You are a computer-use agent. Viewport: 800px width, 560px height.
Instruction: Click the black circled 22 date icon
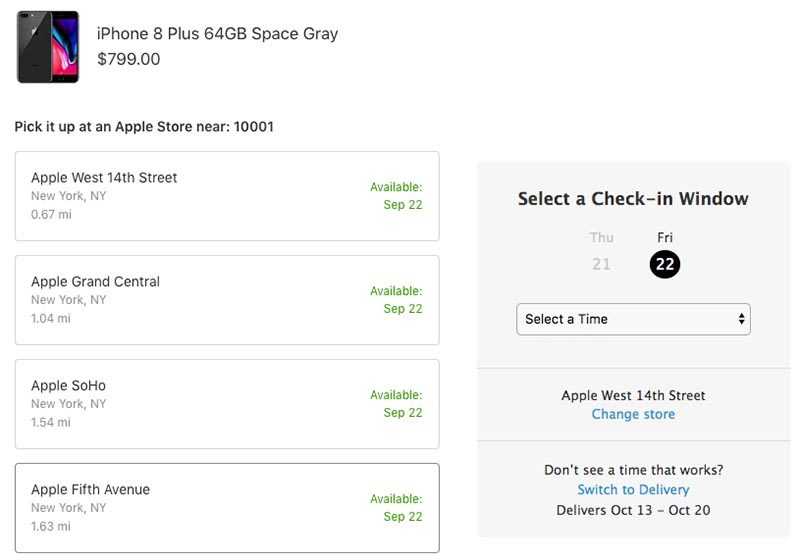[665, 264]
